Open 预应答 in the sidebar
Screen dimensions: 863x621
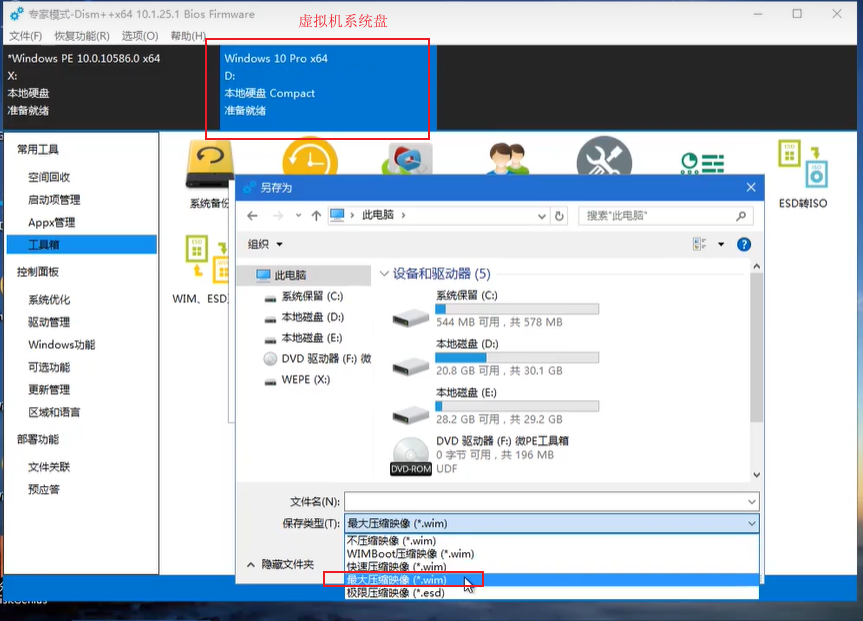(x=43, y=490)
